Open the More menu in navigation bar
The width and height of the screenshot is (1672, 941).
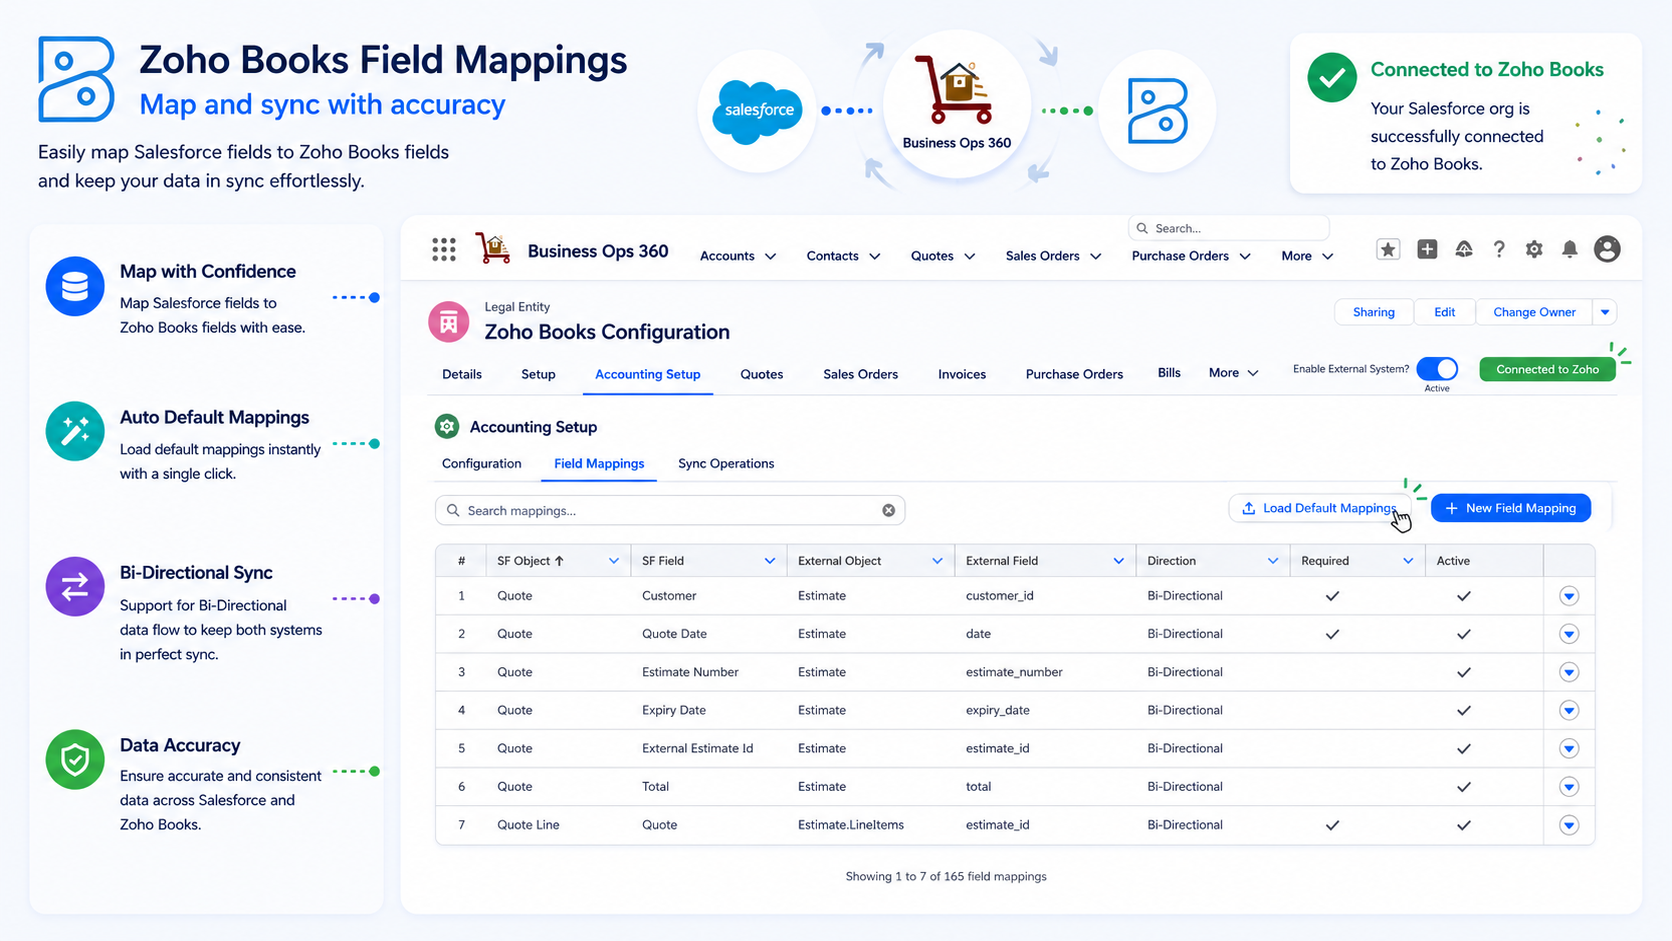pyautogui.click(x=1307, y=256)
